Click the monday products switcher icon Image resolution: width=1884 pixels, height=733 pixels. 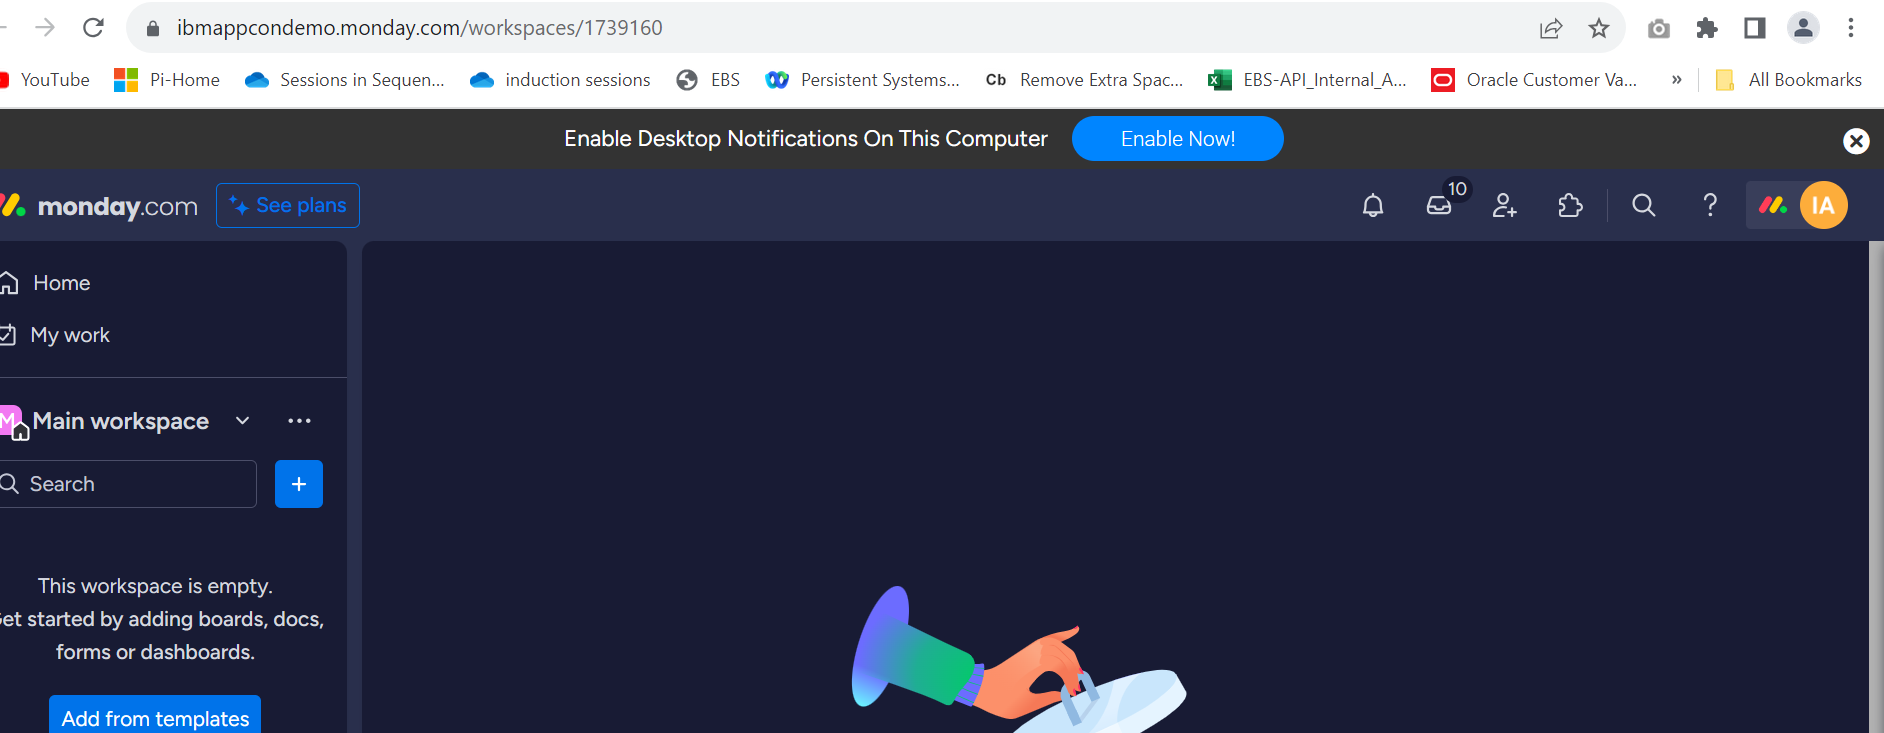tap(1773, 206)
